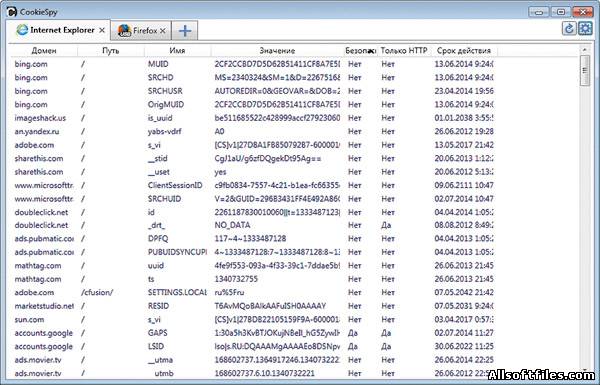Click the /cfusion/ path cell
The image size is (600, 385).
tap(97, 292)
